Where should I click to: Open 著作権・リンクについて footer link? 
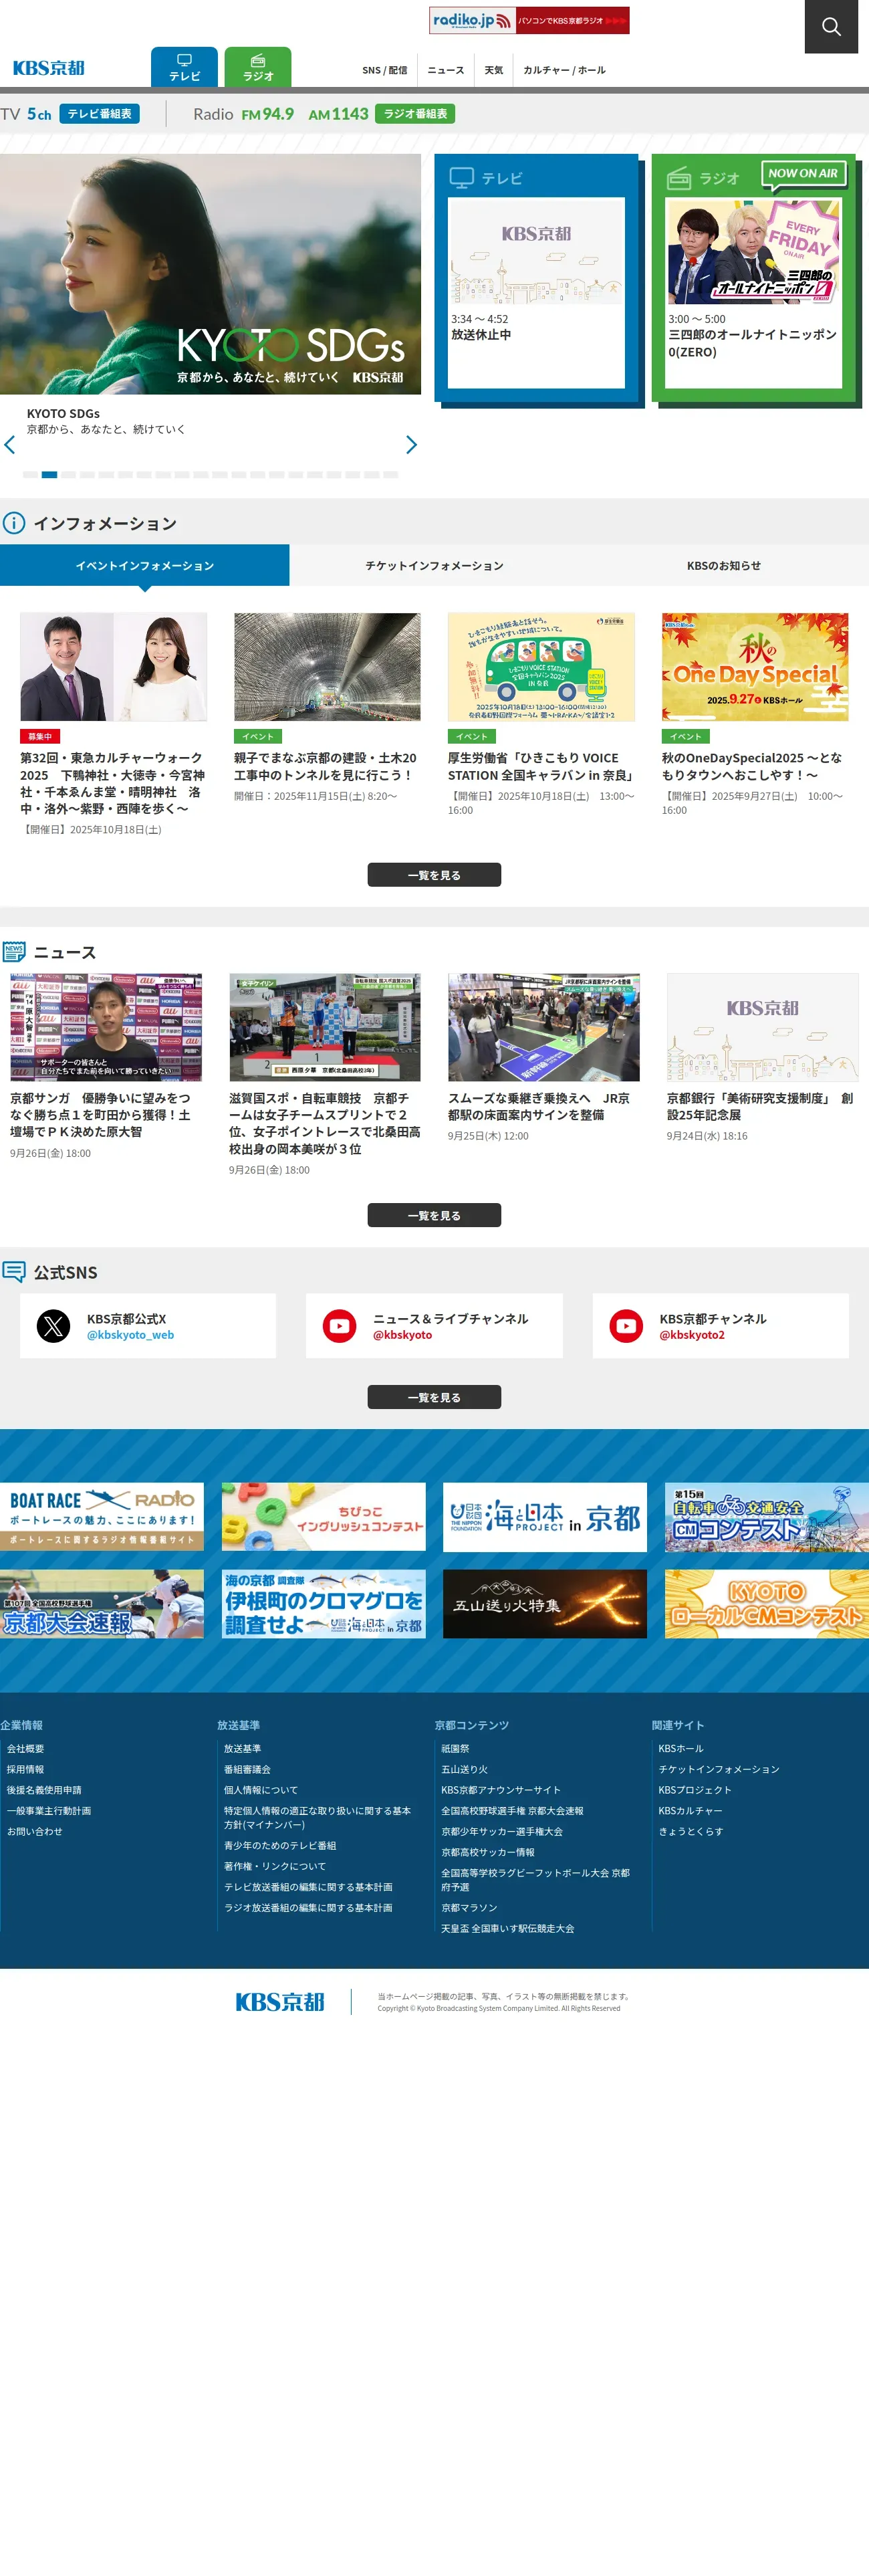[275, 1866]
